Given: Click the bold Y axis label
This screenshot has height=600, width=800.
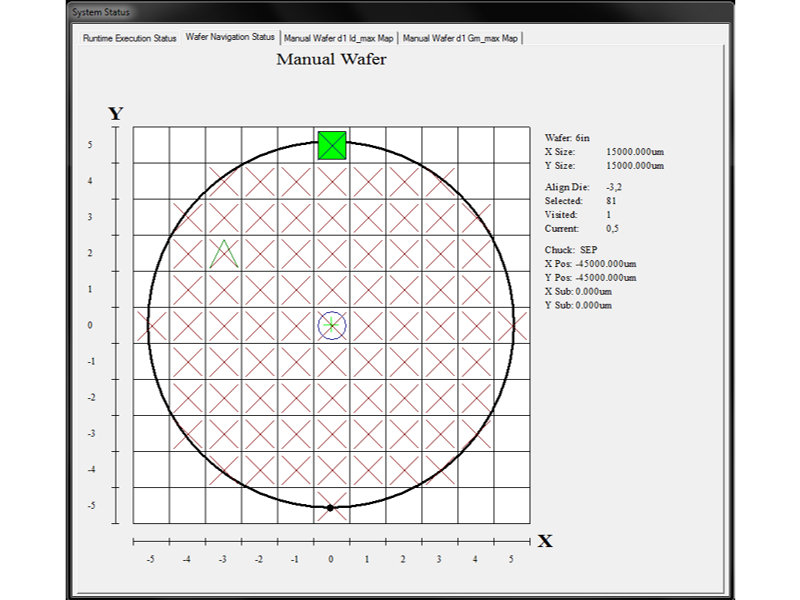Looking at the screenshot, I should click(116, 113).
